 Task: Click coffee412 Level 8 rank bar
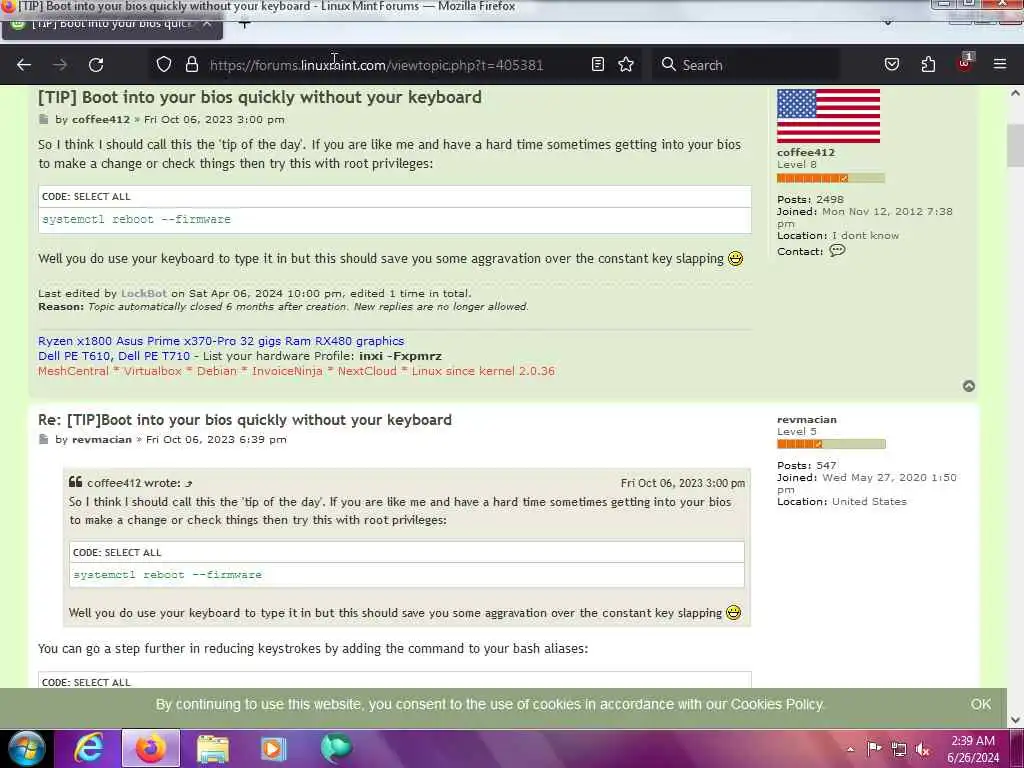[831, 178]
